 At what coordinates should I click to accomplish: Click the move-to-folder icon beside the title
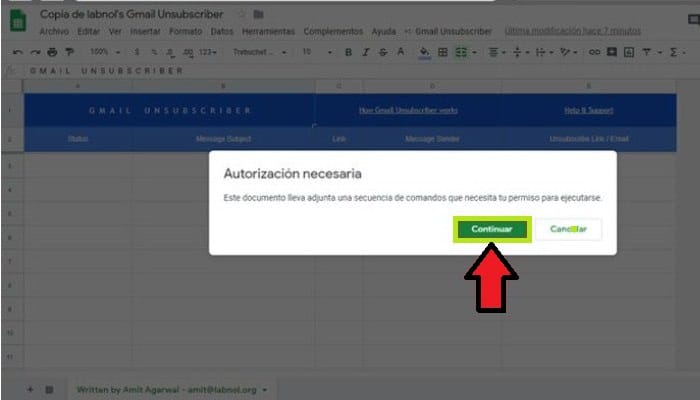(258, 14)
